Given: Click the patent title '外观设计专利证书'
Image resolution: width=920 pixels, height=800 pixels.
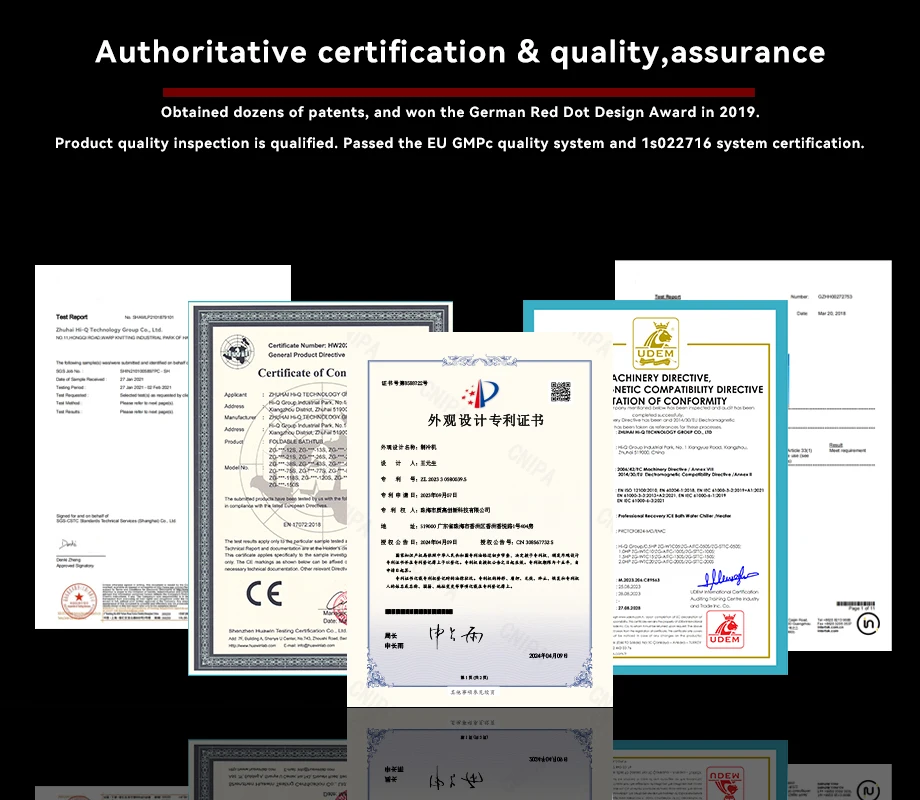Looking at the screenshot, I should 486,420.
